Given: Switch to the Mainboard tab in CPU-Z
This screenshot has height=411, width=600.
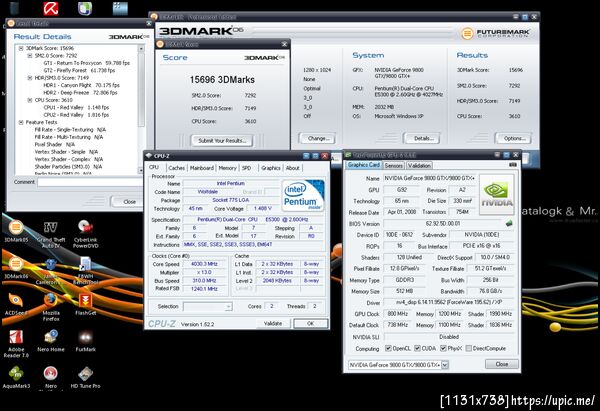Looking at the screenshot, I should point(202,168).
